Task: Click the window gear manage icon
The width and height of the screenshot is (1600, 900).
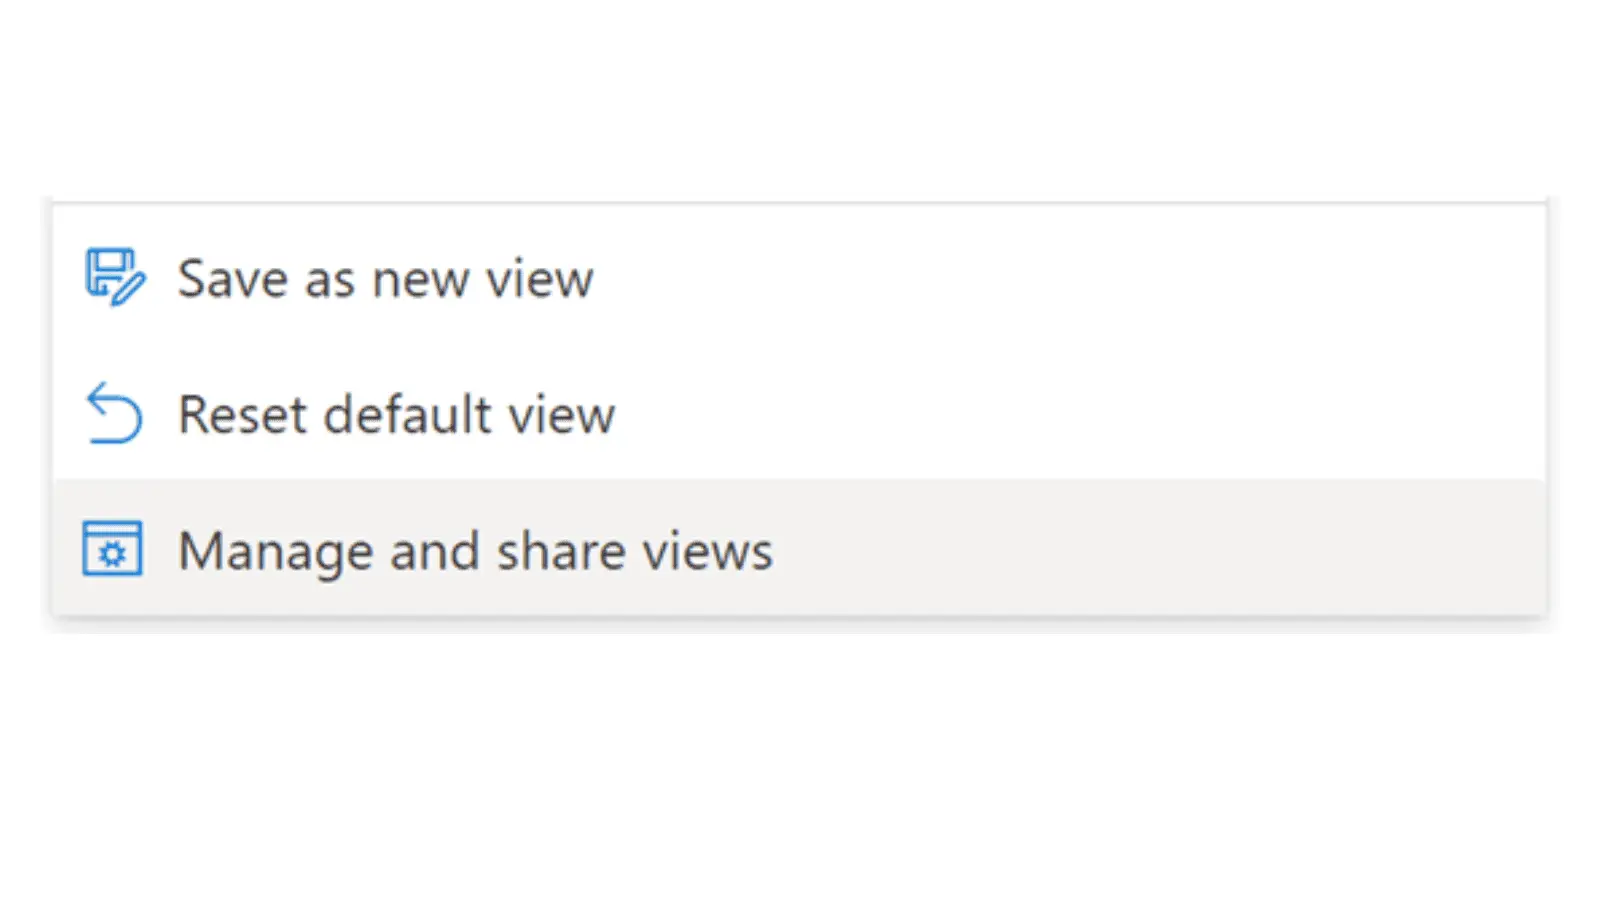Action: [x=112, y=549]
